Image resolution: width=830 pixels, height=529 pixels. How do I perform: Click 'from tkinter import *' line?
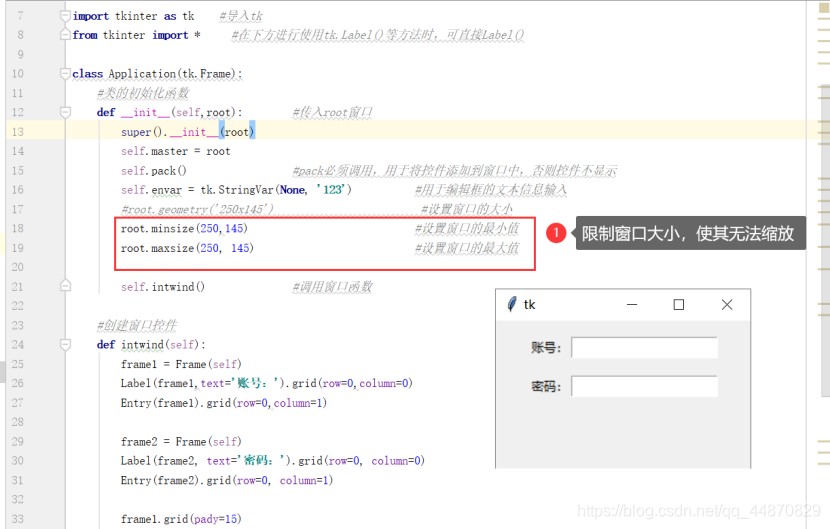136,35
